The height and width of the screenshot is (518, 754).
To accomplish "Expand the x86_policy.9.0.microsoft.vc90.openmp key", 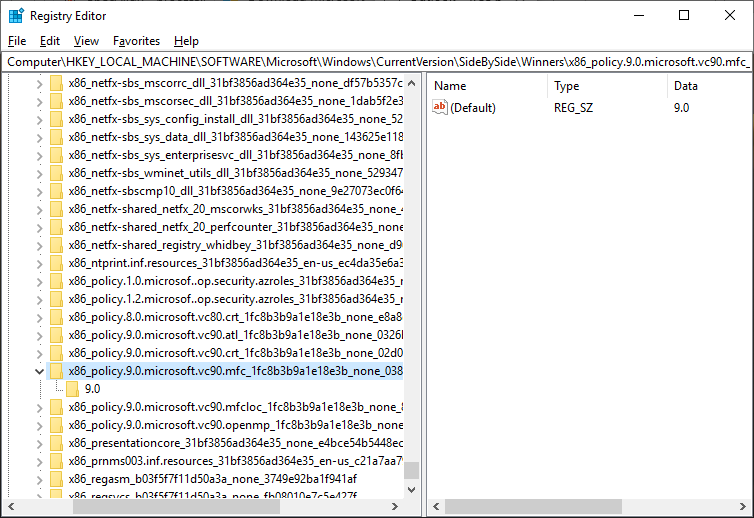I will click(x=39, y=426).
